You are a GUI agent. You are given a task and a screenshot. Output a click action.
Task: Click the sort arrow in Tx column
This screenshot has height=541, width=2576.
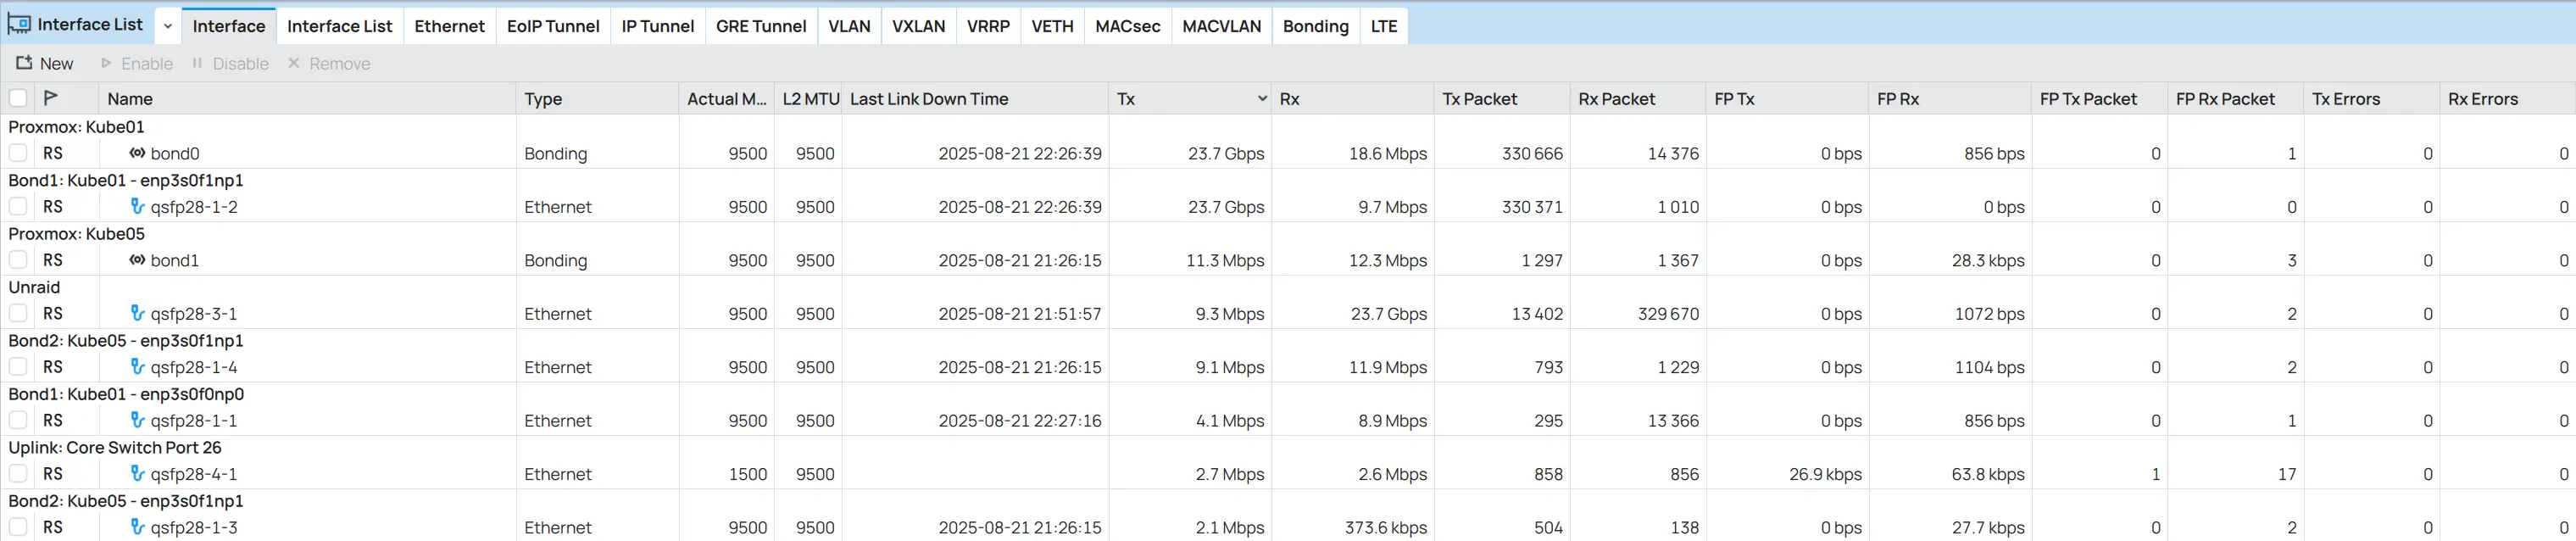[1261, 98]
